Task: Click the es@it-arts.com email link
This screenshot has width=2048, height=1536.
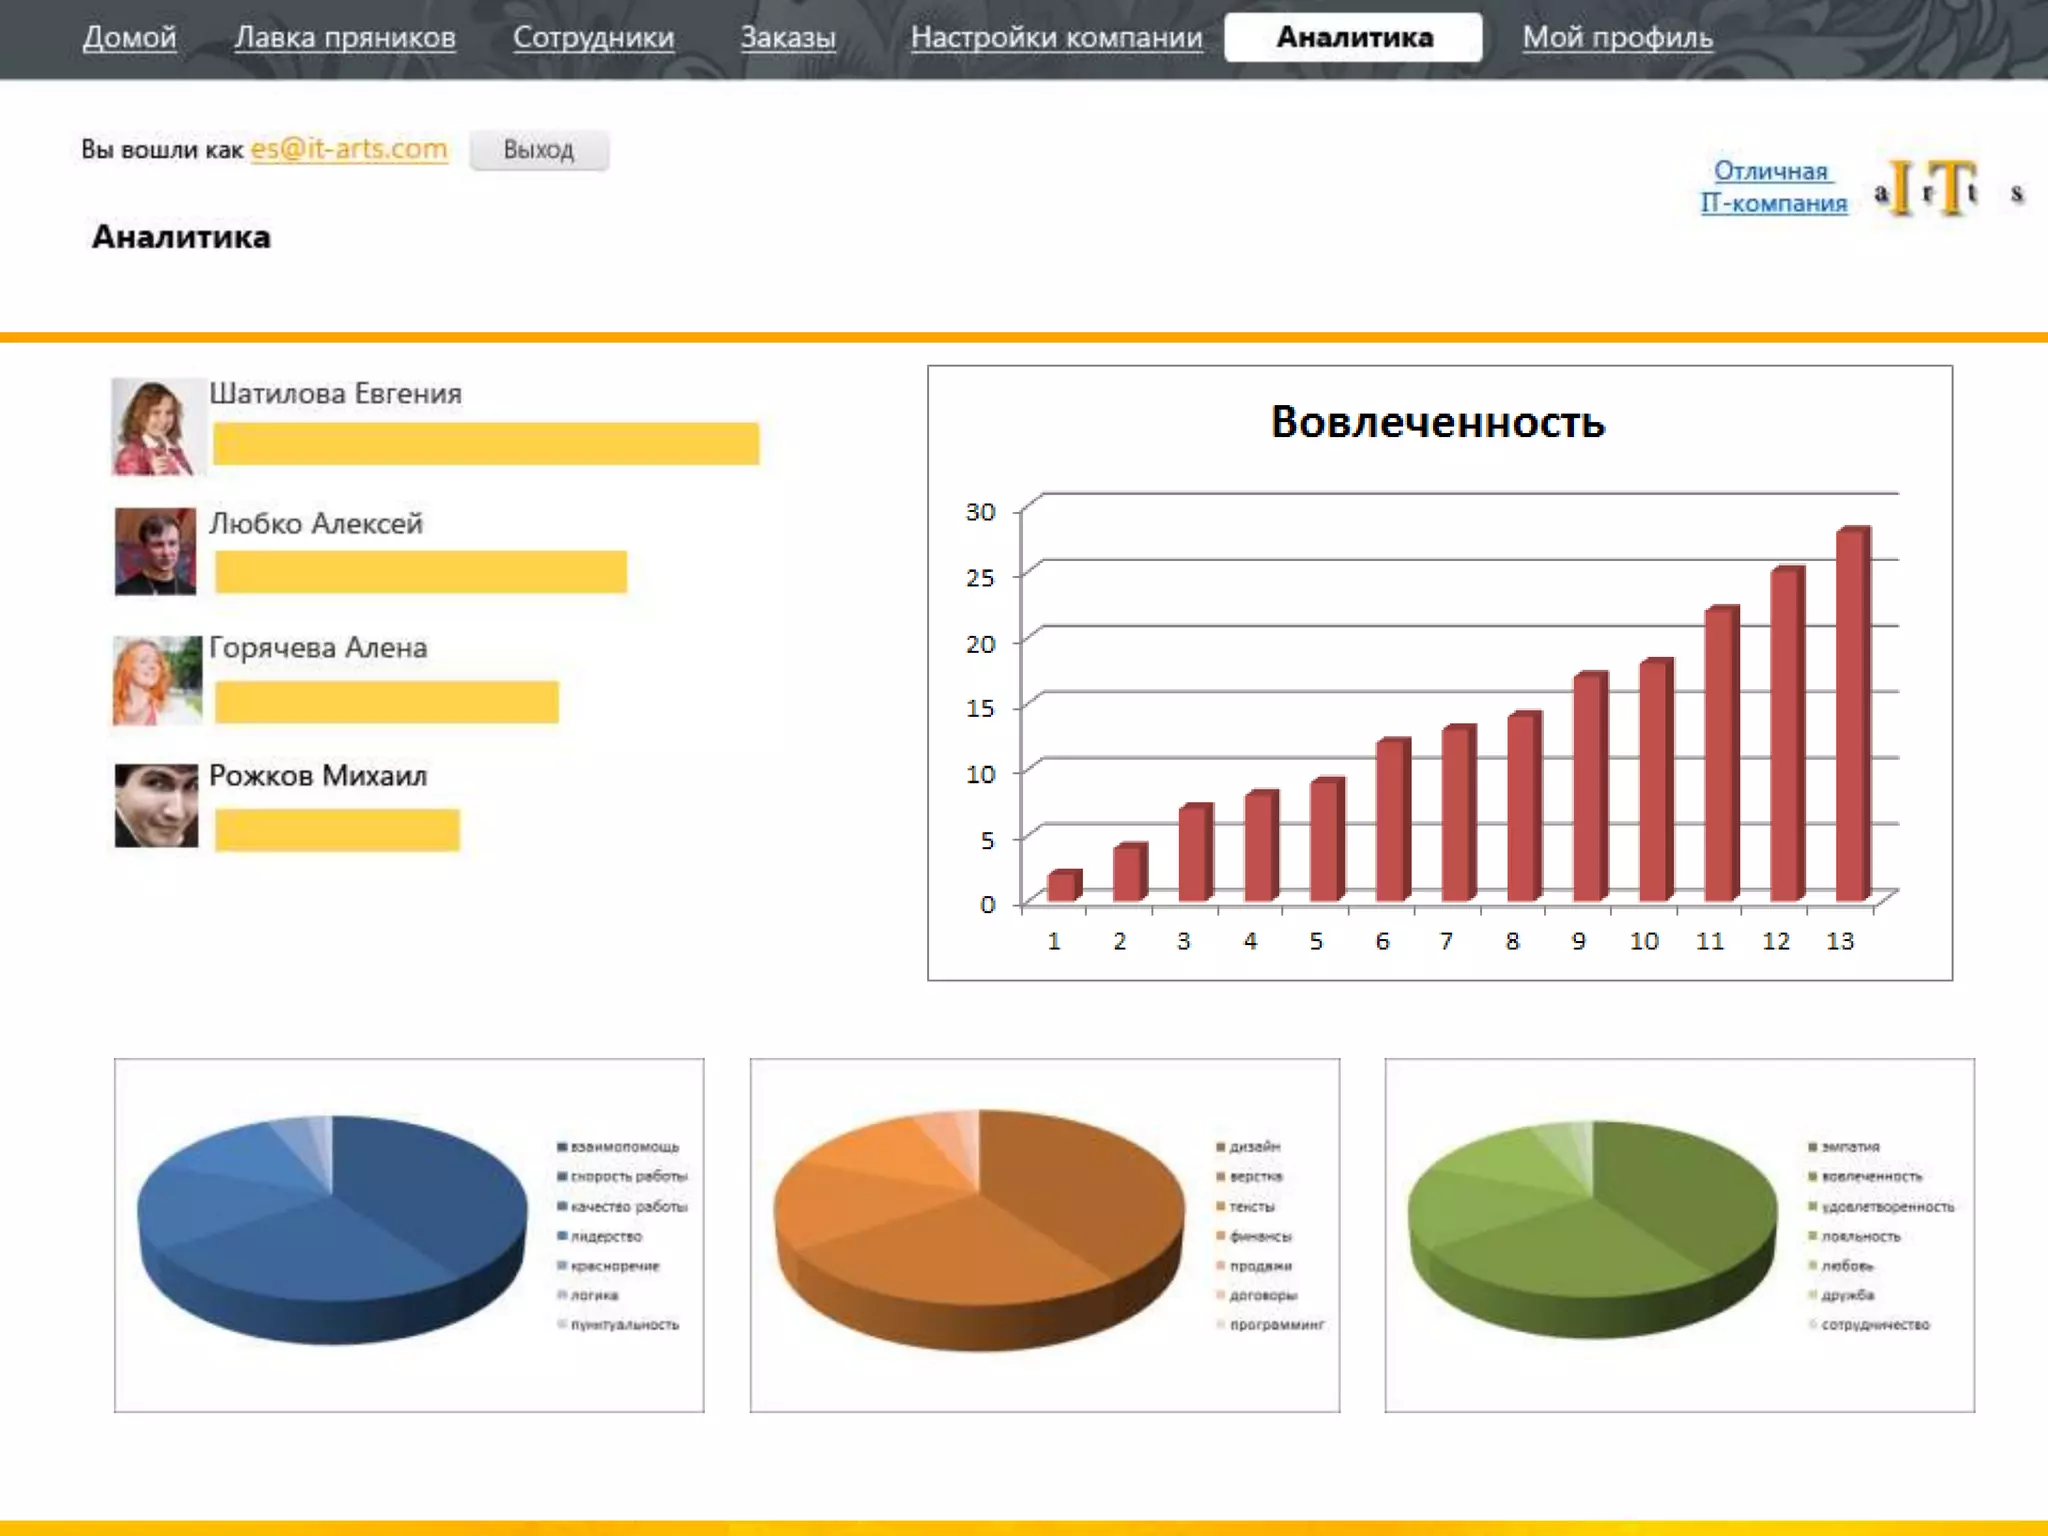Action: click(x=348, y=149)
